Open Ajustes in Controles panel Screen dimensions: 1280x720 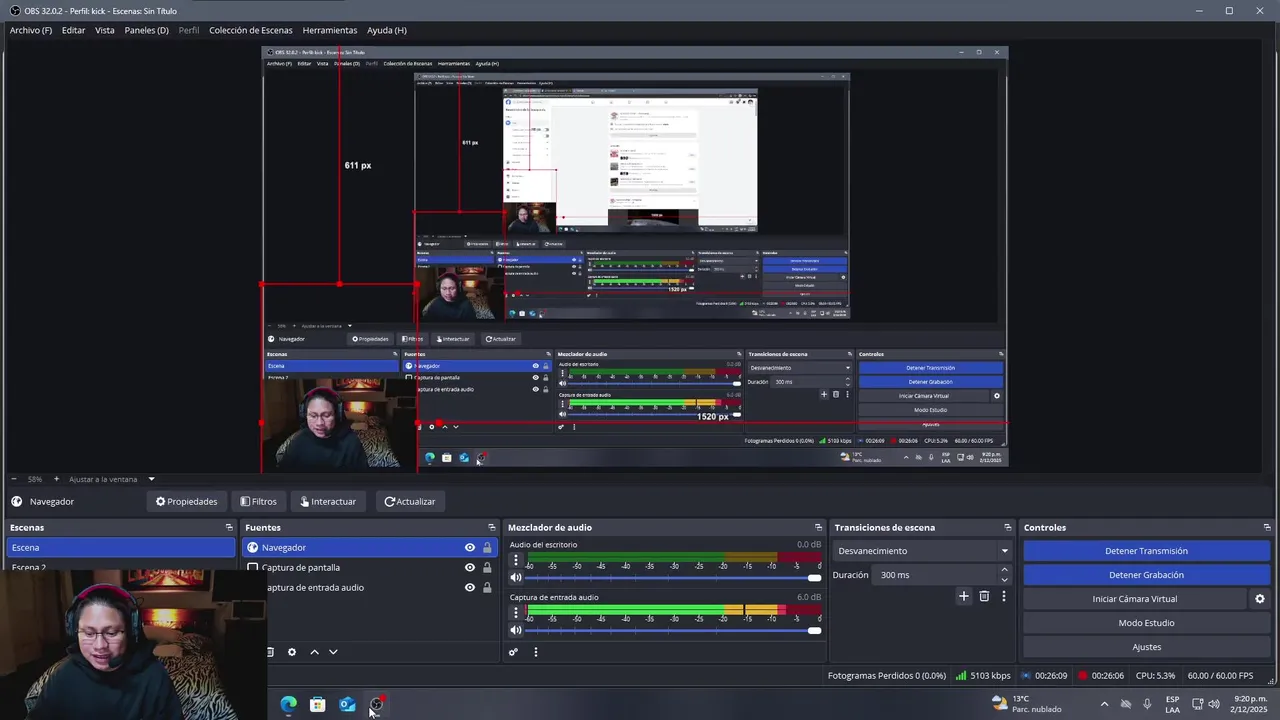pyautogui.click(x=1146, y=647)
